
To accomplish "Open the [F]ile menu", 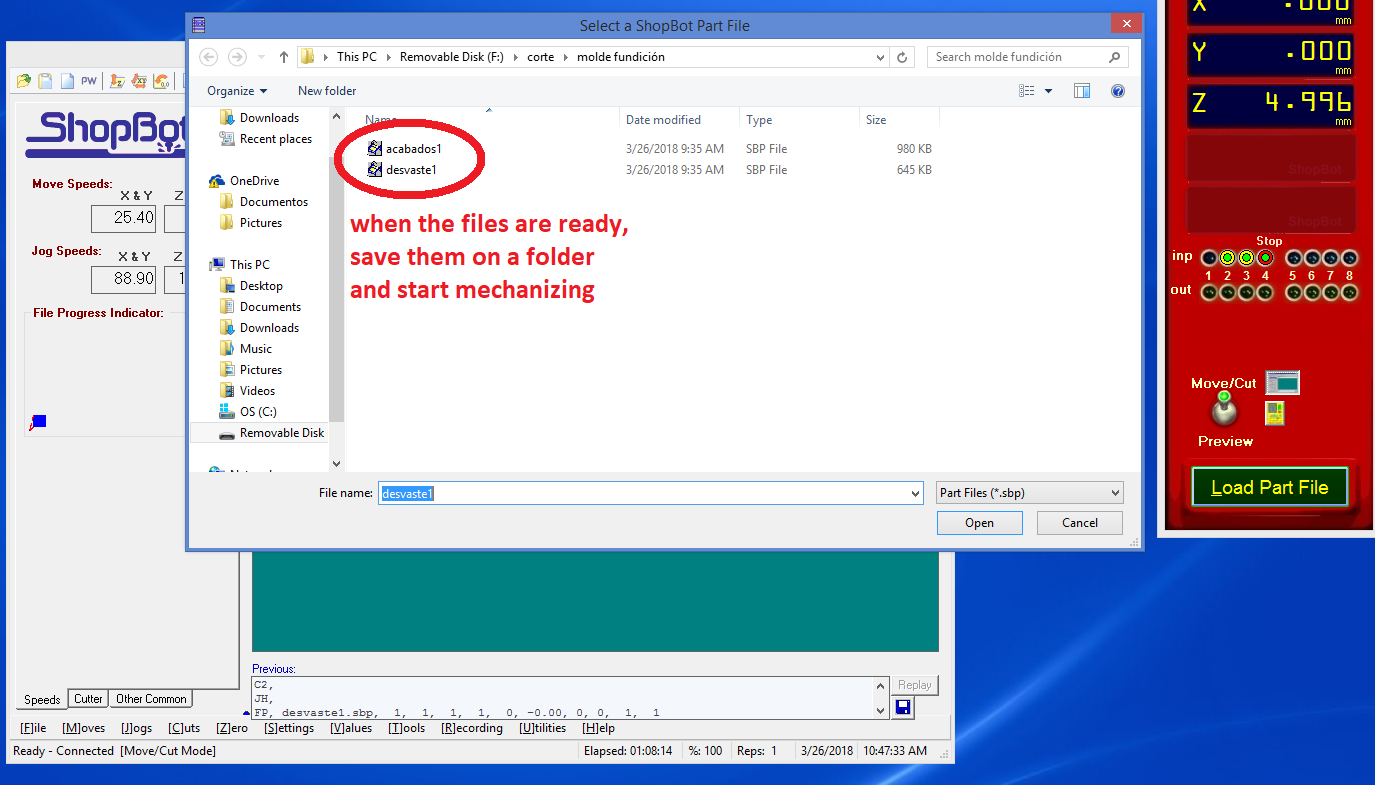I will click(33, 728).
